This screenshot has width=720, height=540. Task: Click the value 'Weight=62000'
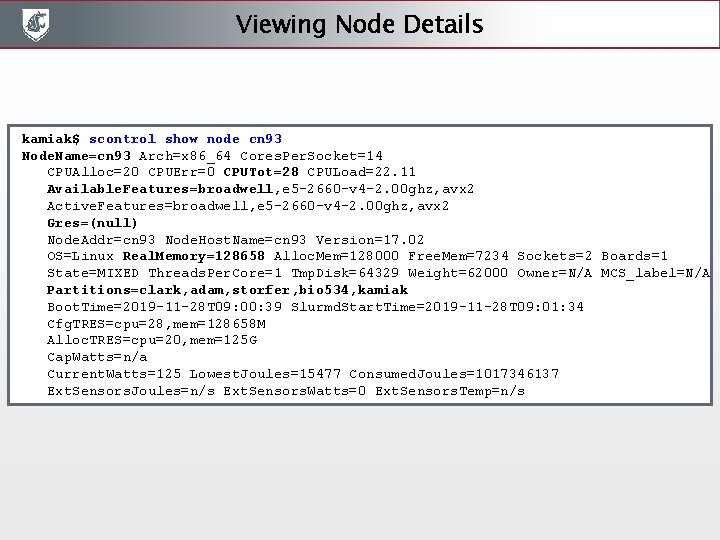pos(458,273)
